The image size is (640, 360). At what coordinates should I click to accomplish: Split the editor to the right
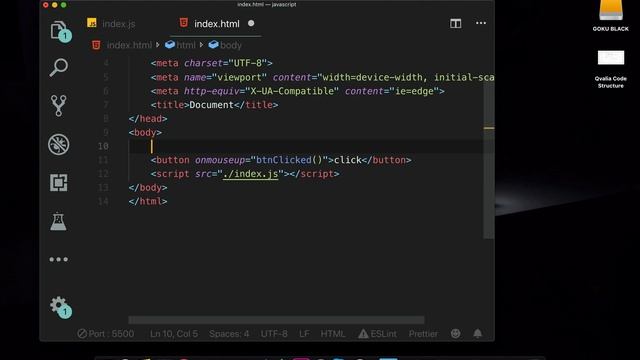point(456,23)
